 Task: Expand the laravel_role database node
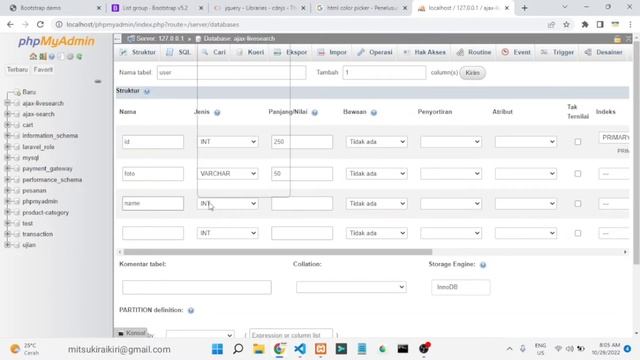(7, 147)
